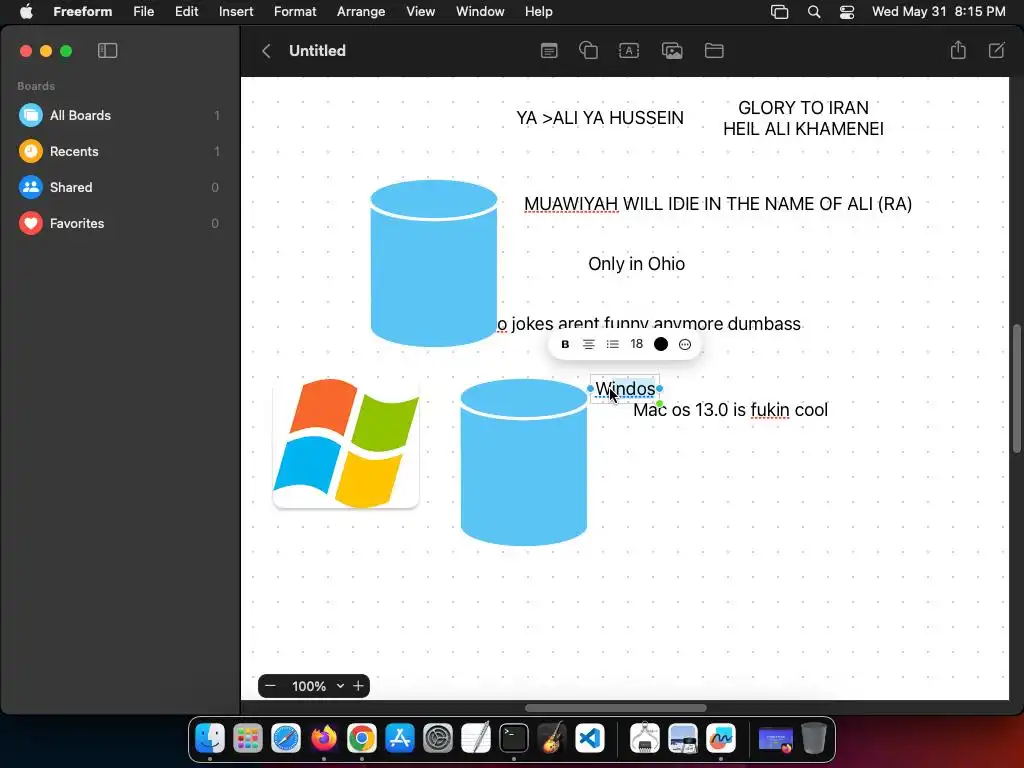Click the date and time in menu bar
1024x768 pixels.
[938, 12]
